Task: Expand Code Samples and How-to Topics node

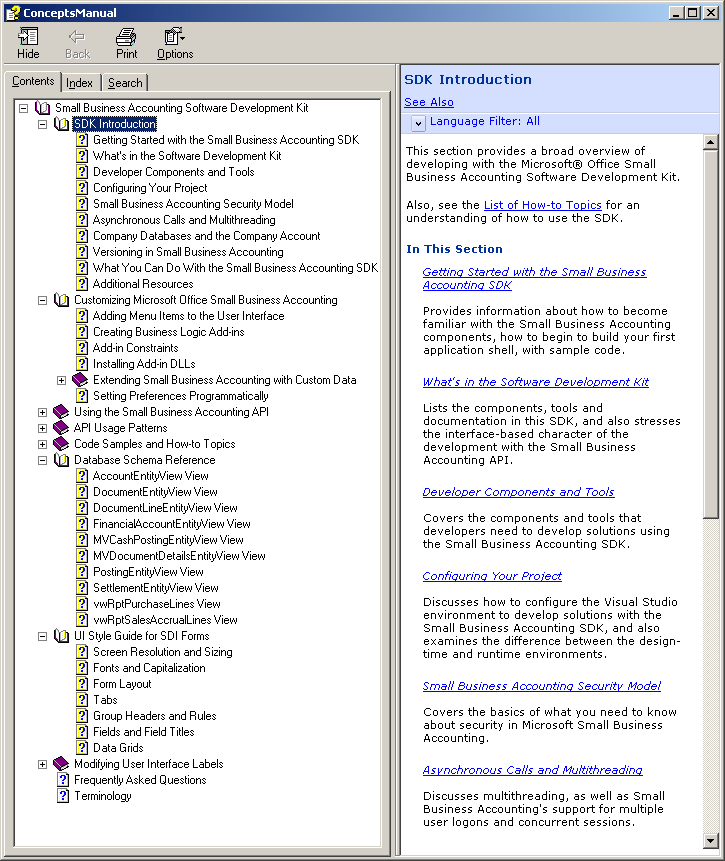Action: pyautogui.click(x=42, y=444)
